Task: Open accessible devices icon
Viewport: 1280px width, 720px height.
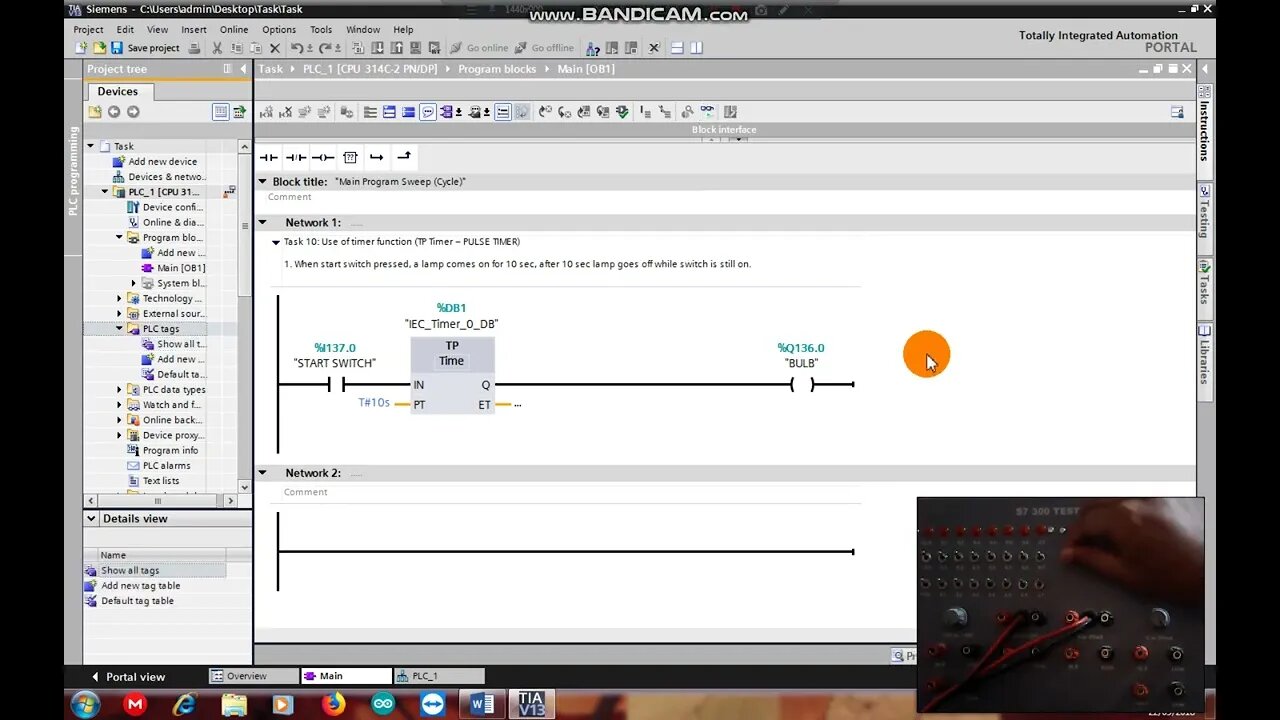Action: (593, 48)
